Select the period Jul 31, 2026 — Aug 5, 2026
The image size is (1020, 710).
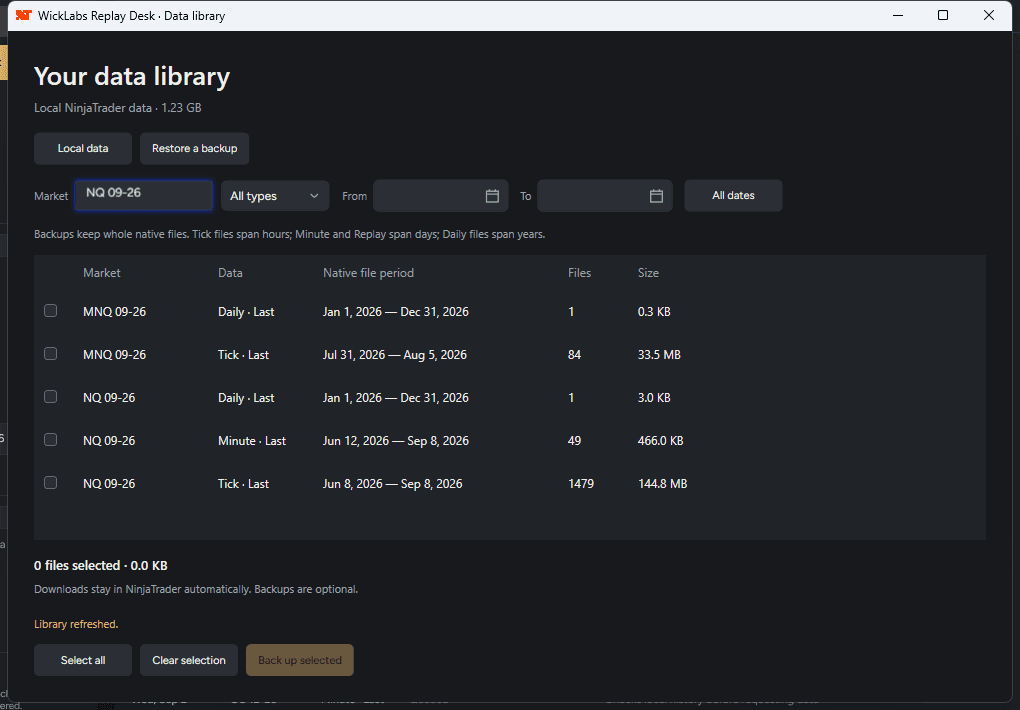394,355
